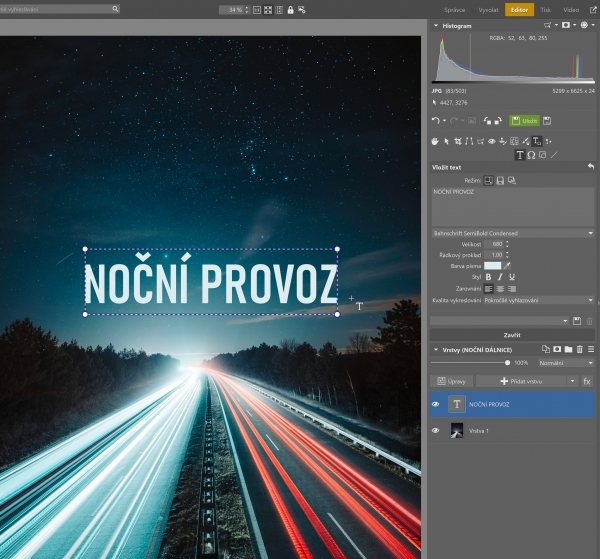Collapse the Histogram panel

click(435, 26)
